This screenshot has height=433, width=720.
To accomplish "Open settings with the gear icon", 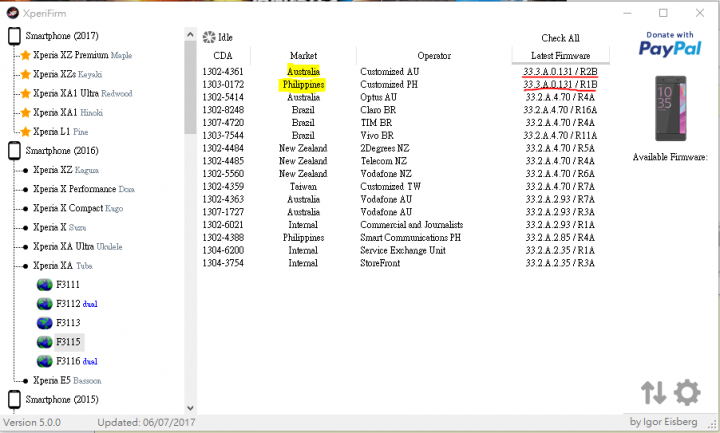I will click(687, 393).
